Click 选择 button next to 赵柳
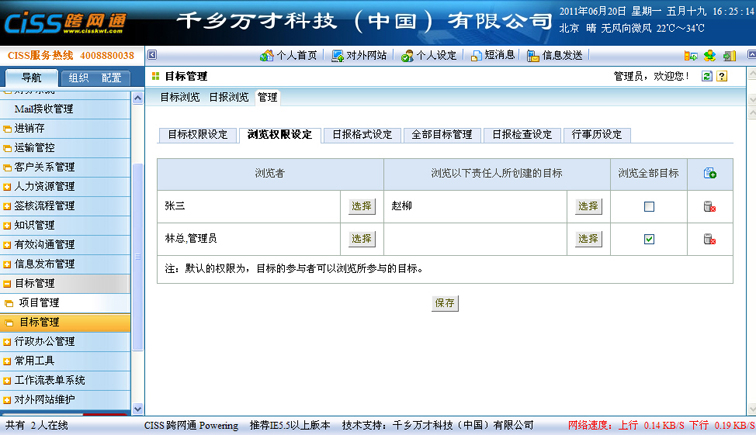The height and width of the screenshot is (435, 756). tap(588, 206)
